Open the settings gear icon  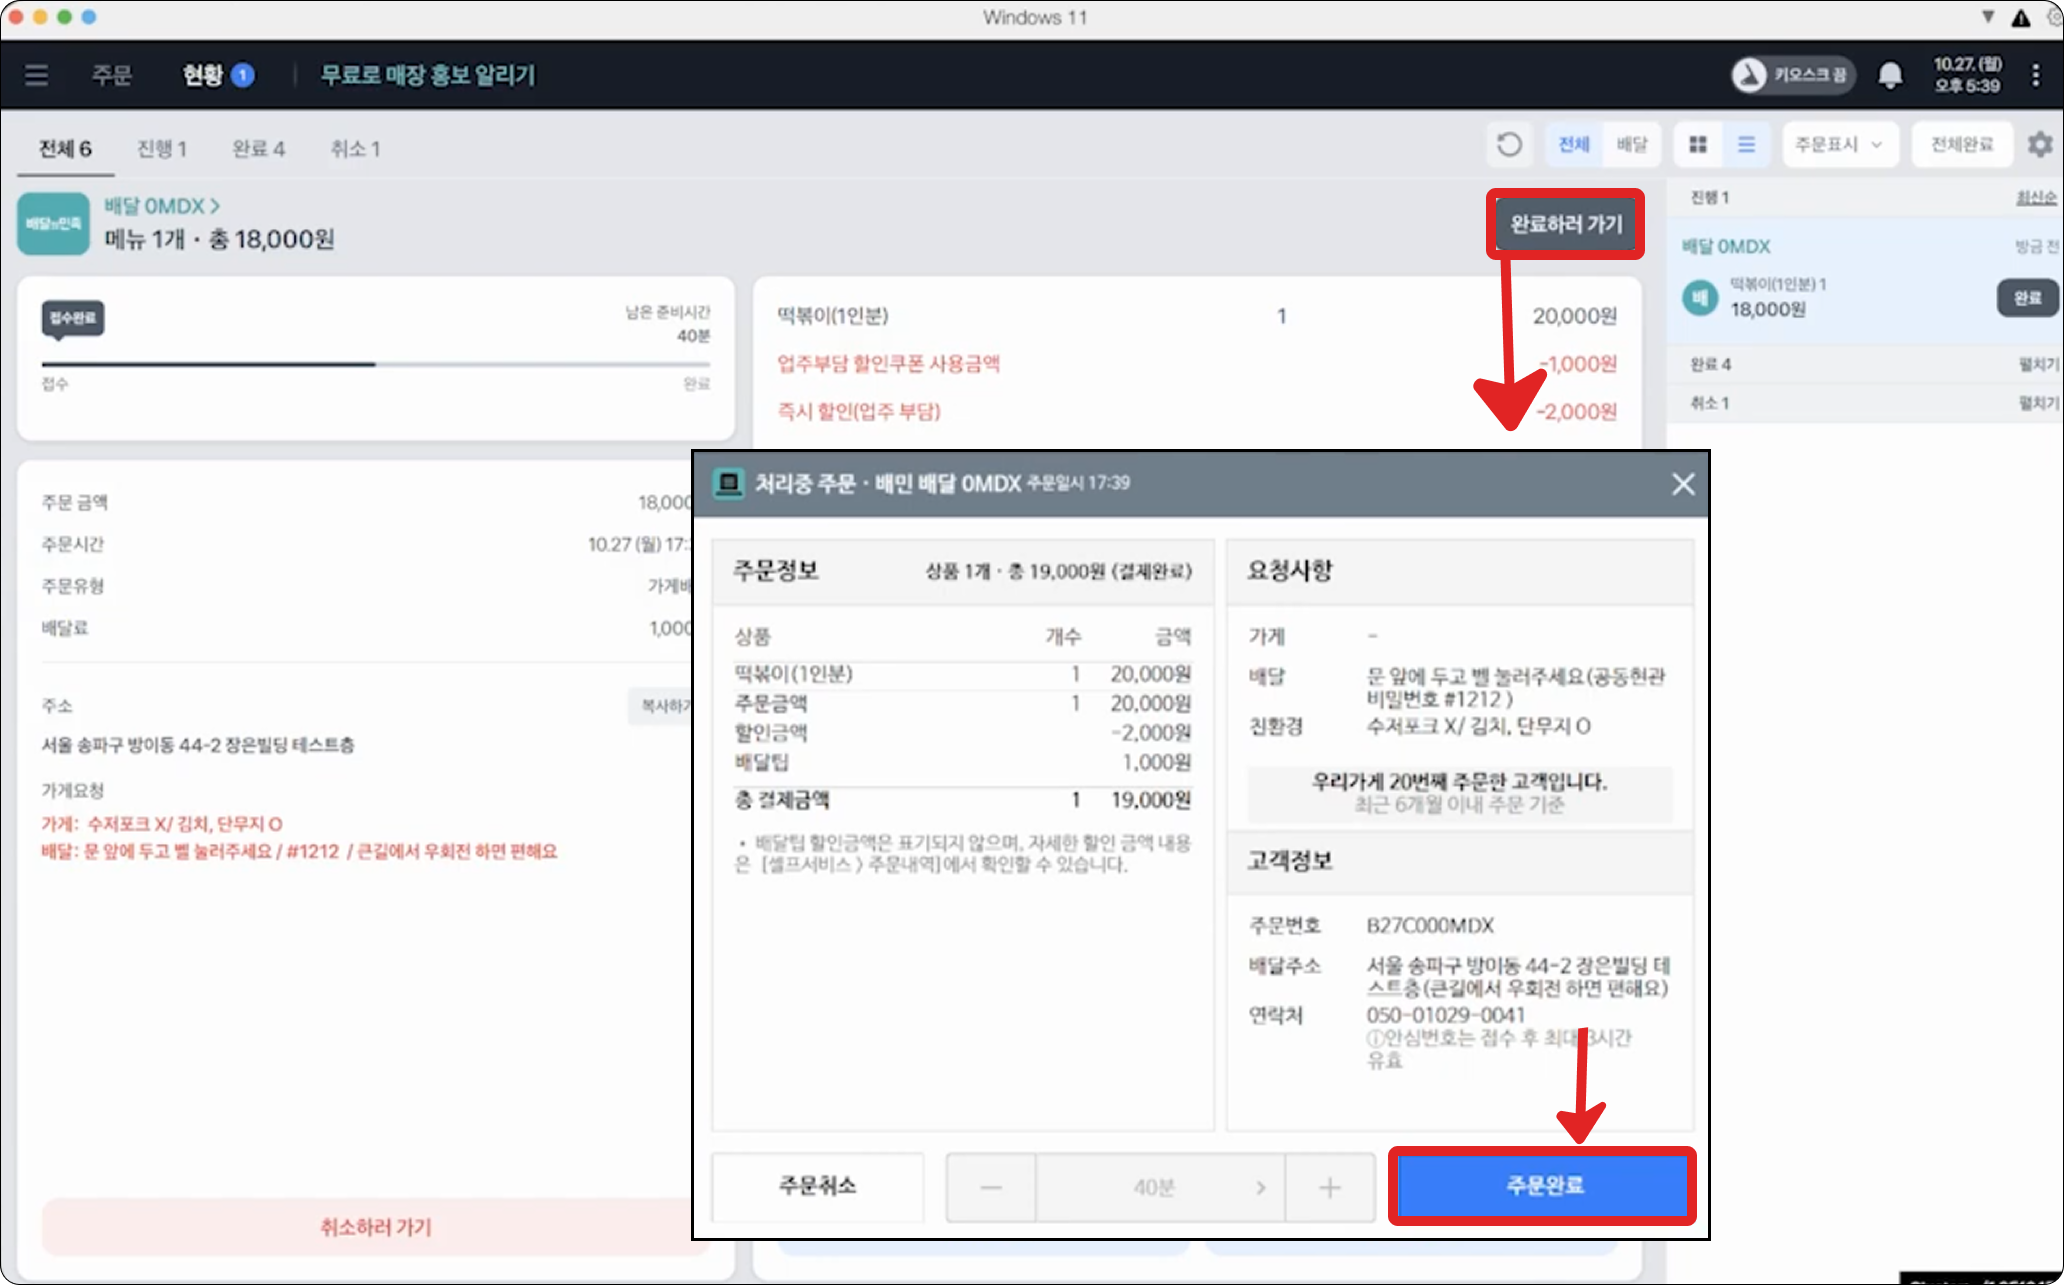click(x=2039, y=145)
